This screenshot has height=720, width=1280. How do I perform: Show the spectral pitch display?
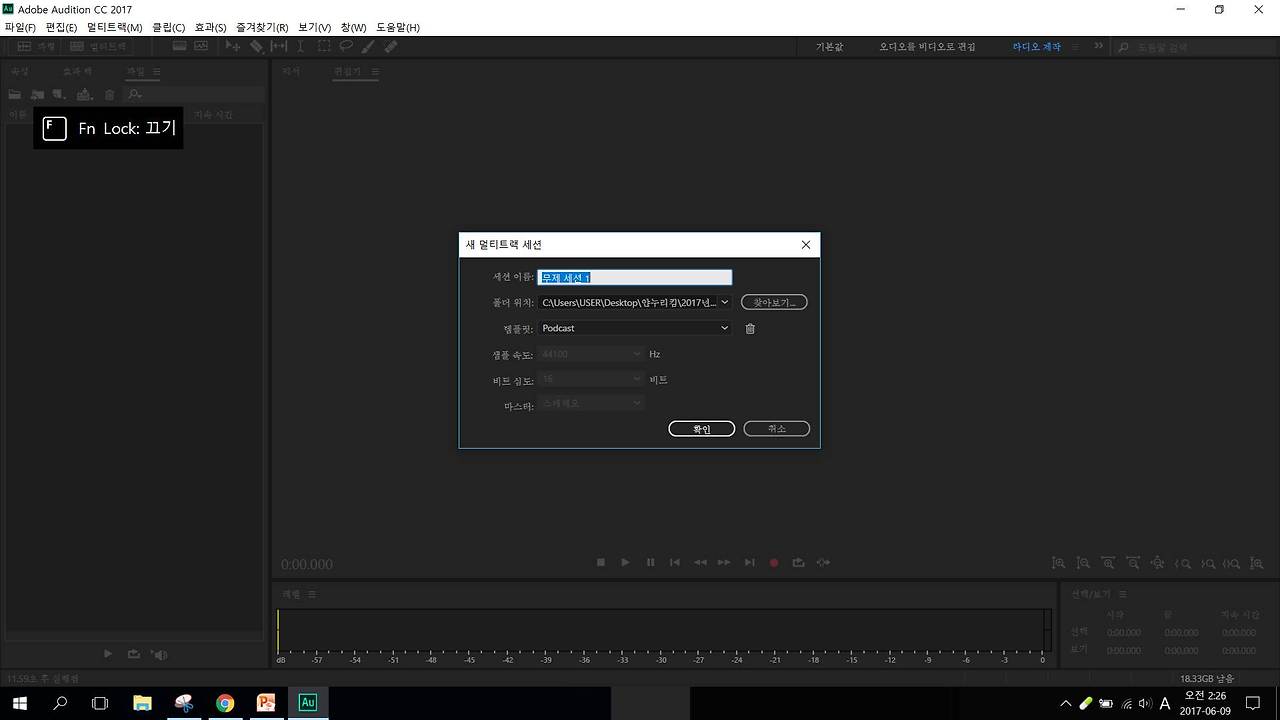tap(201, 46)
